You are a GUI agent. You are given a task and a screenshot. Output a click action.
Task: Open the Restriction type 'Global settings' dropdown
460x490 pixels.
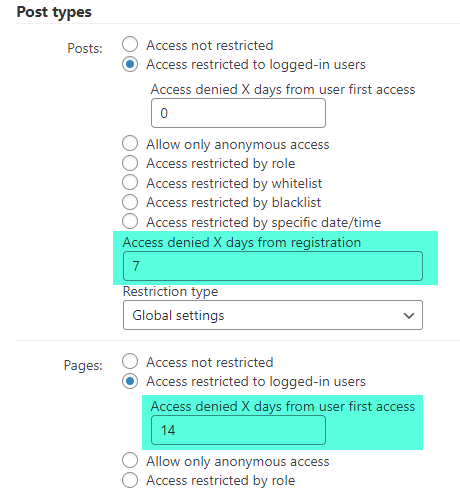(x=273, y=315)
